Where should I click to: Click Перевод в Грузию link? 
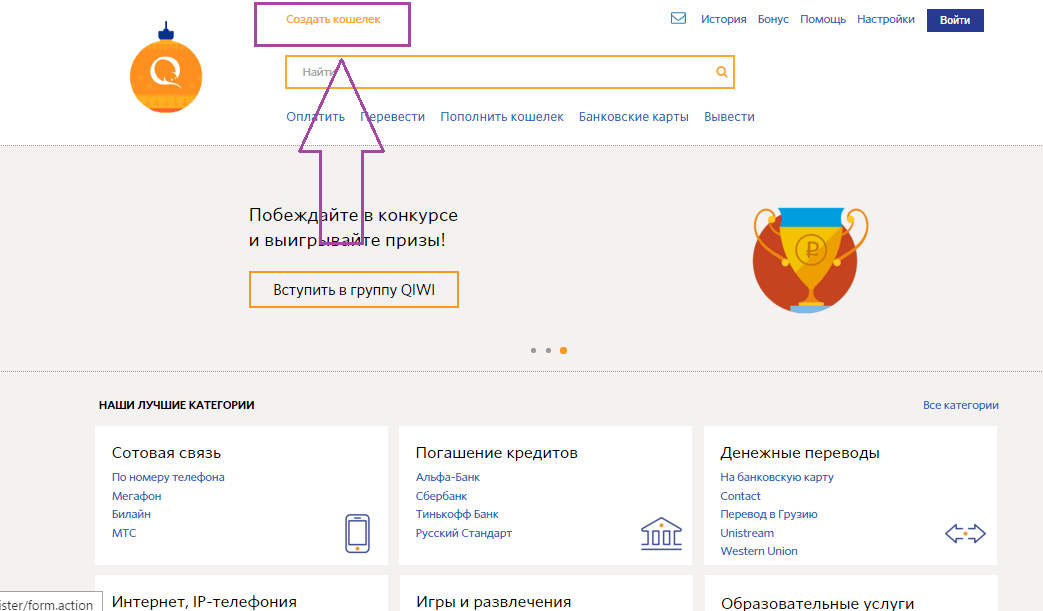point(769,514)
